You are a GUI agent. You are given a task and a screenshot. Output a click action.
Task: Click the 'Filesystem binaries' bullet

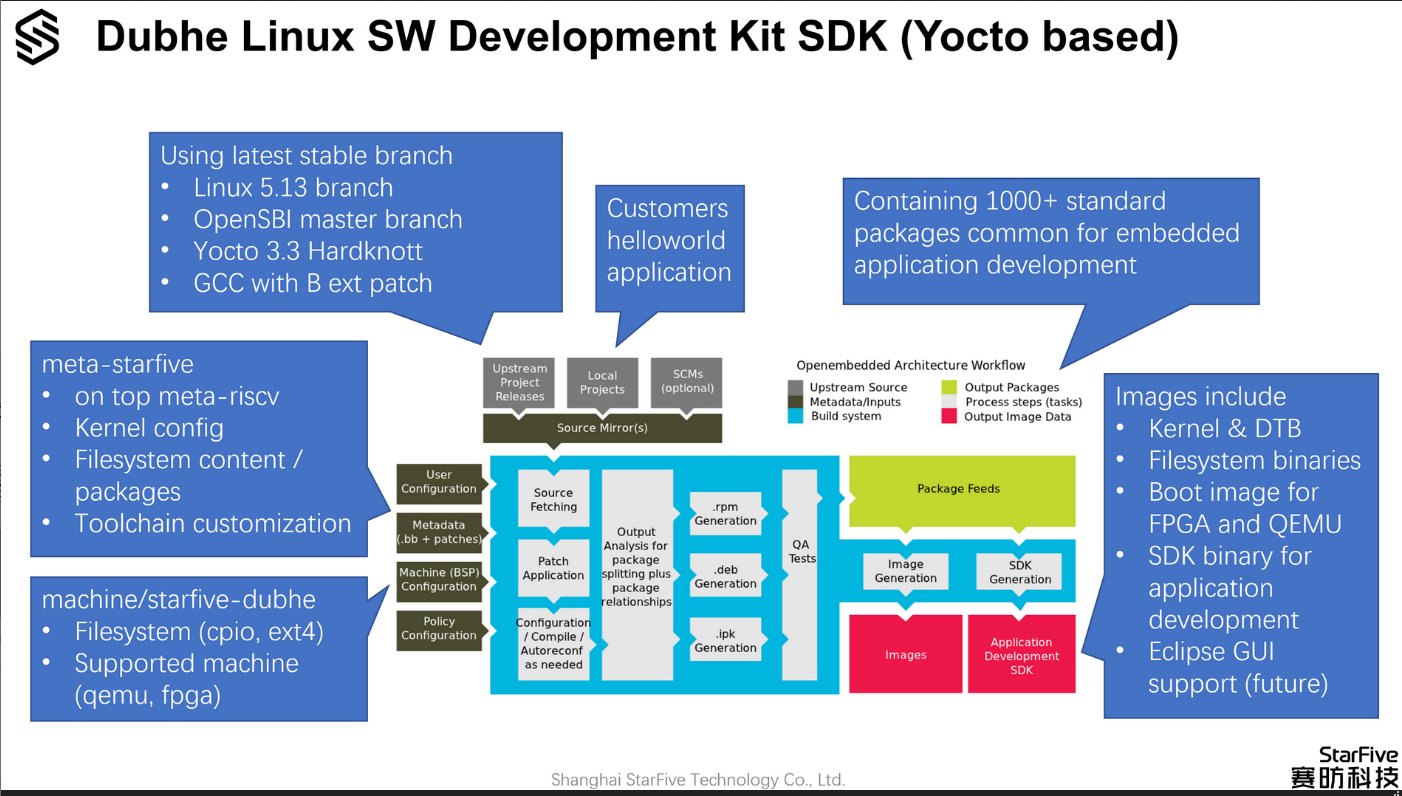click(x=1254, y=460)
